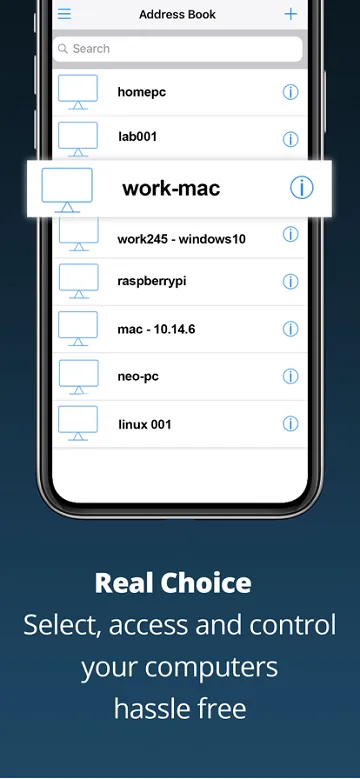Open info for work-mac
Image resolution: width=360 pixels, height=779 pixels.
pos(302,187)
